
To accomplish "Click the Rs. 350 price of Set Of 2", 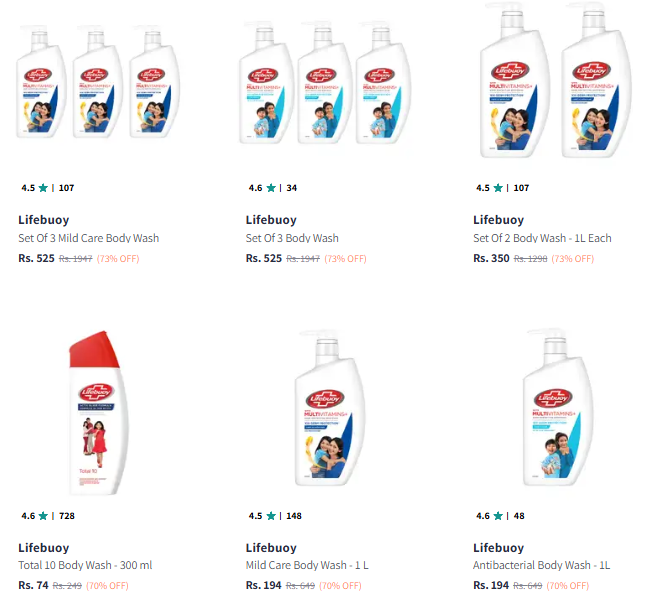I will coord(490,257).
